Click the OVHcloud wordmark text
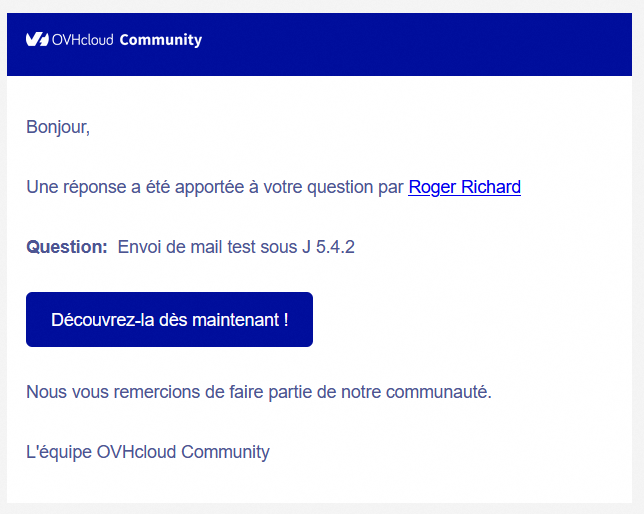Image resolution: width=644 pixels, height=514 pixels. pos(83,40)
